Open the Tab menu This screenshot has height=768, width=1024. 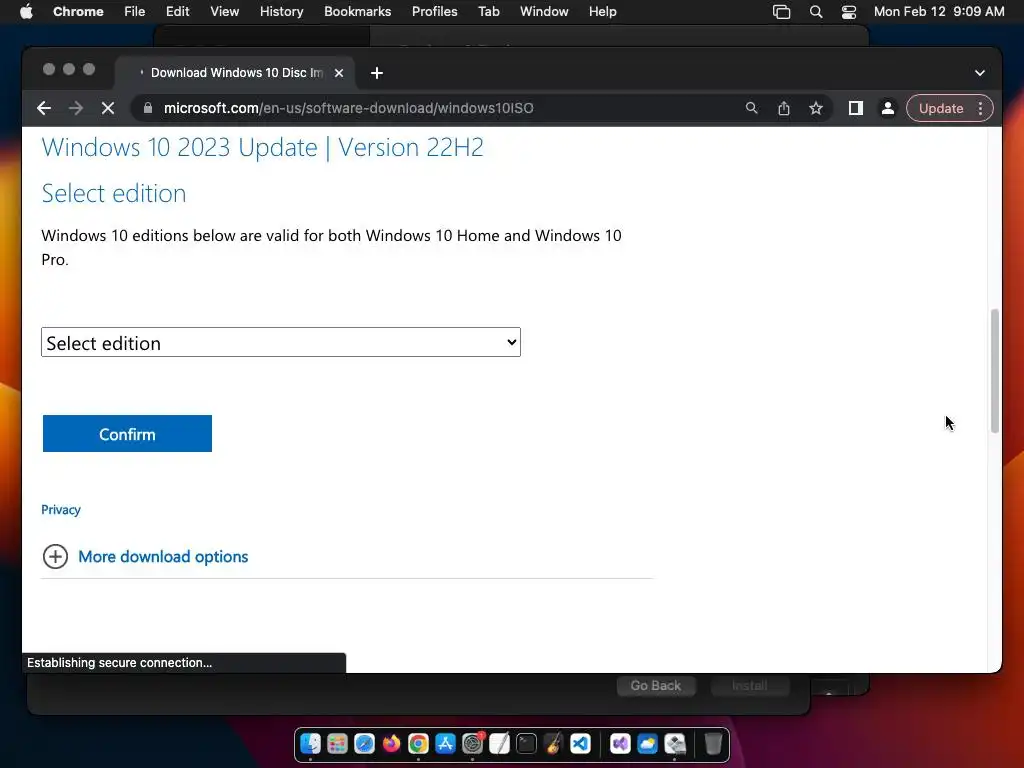pos(488,12)
